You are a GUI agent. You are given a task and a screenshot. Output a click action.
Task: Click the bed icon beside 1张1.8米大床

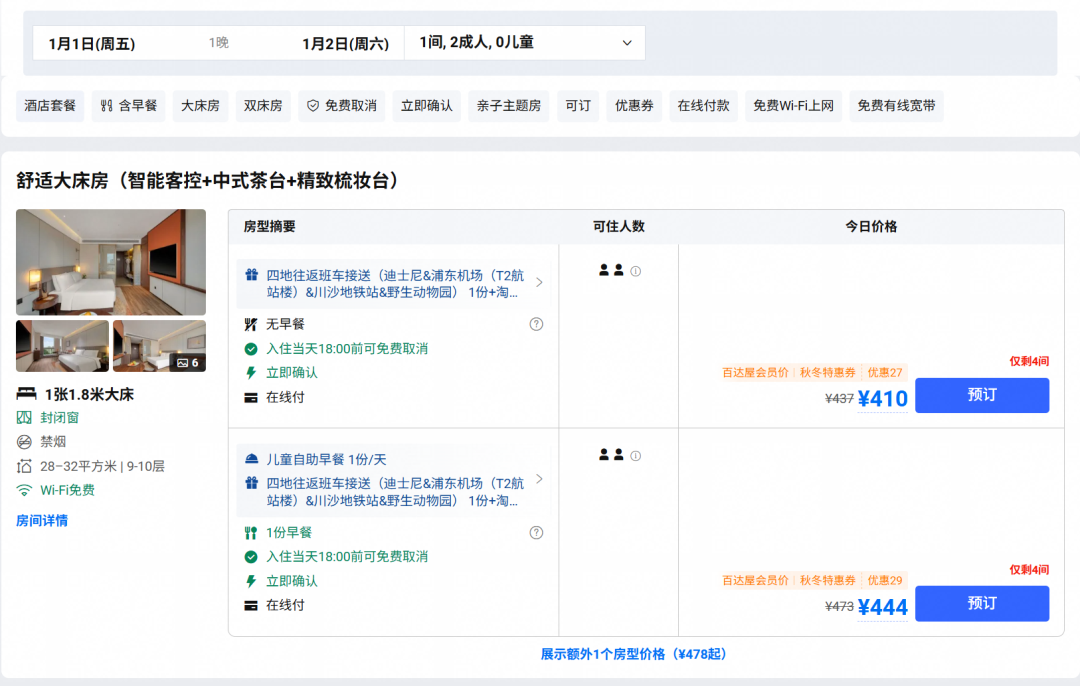(x=26, y=394)
